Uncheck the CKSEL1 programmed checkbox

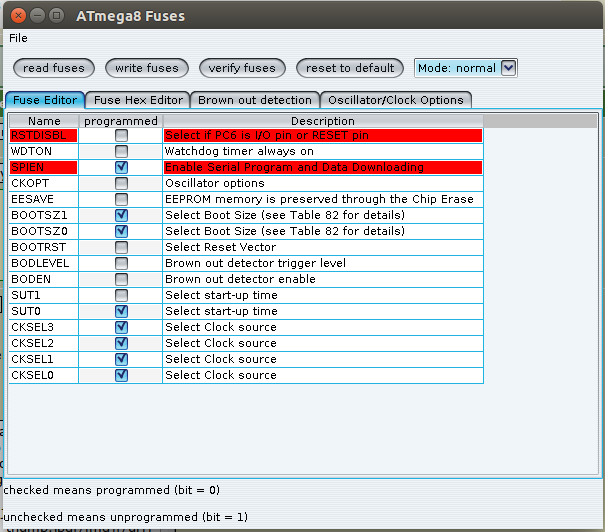[121, 360]
